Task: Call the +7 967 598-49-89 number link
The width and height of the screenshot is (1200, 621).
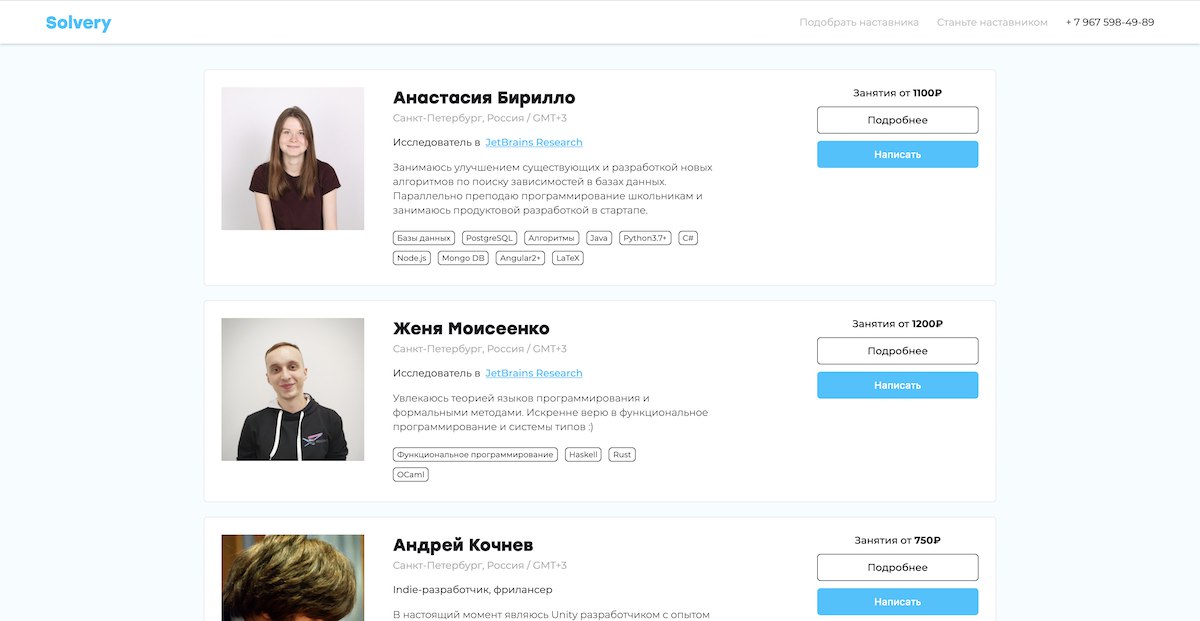Action: [1110, 22]
